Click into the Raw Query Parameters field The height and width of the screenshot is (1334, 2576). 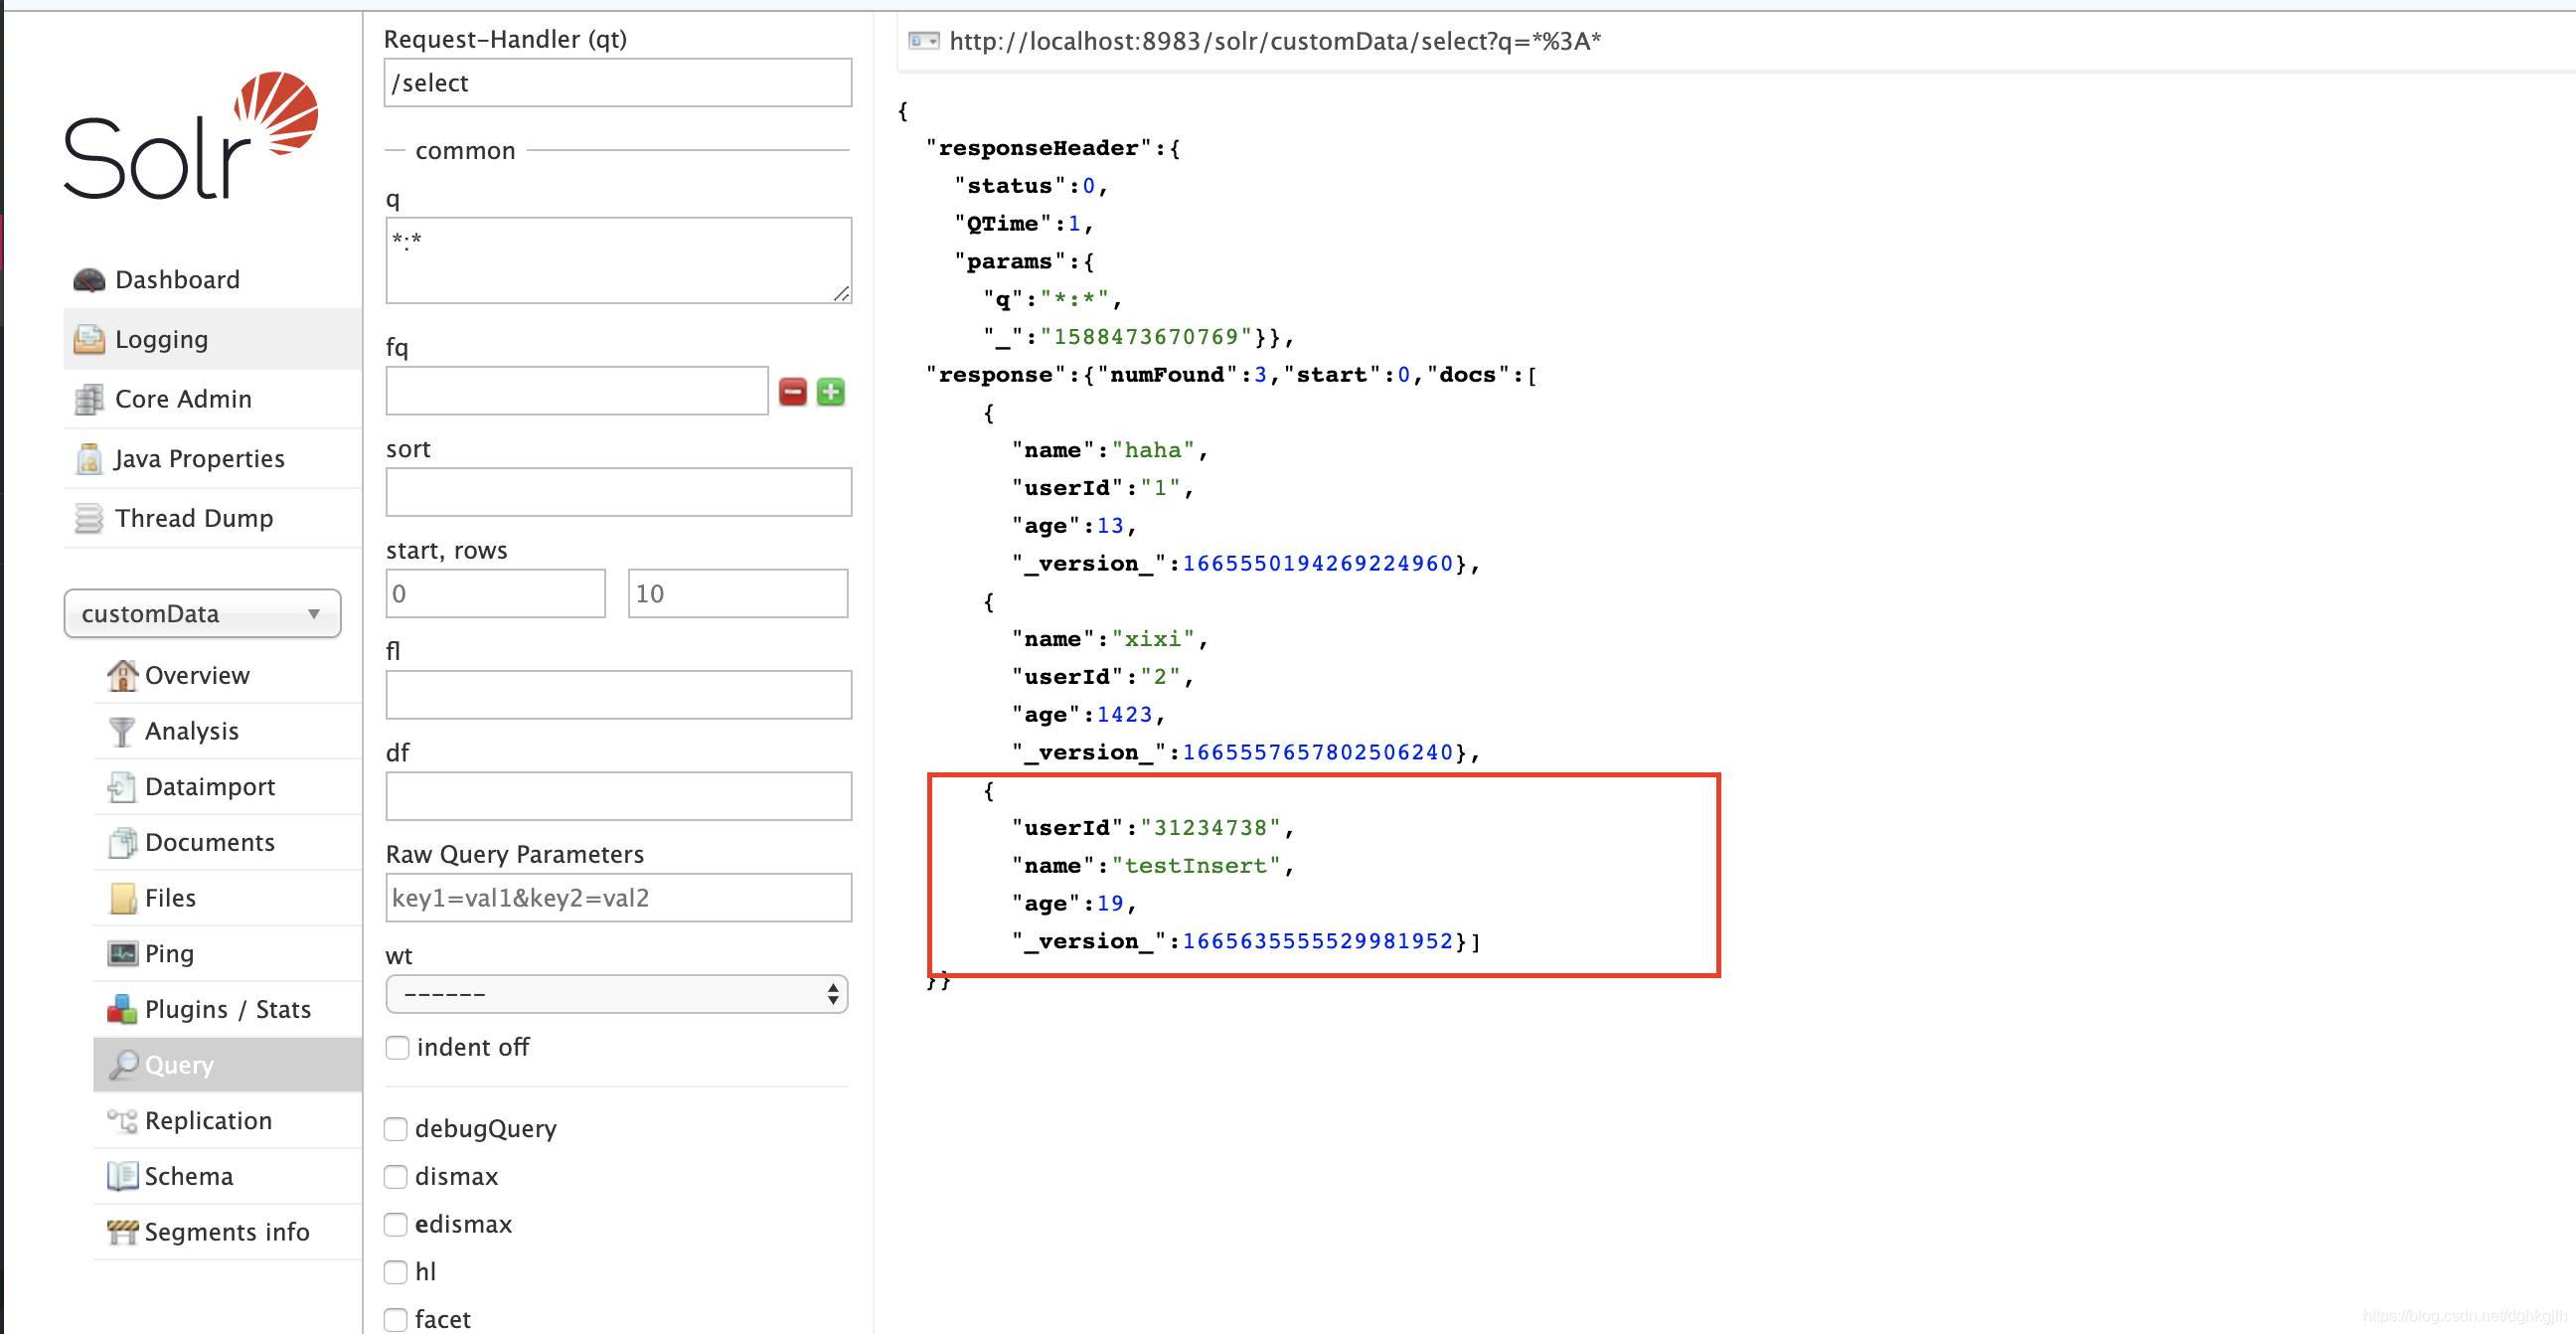(x=618, y=897)
